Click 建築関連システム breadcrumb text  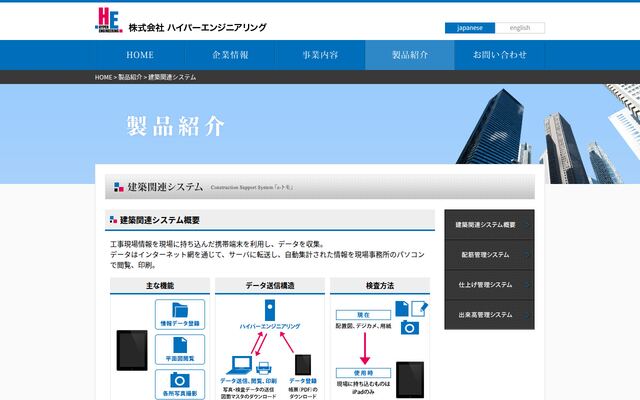(x=172, y=77)
